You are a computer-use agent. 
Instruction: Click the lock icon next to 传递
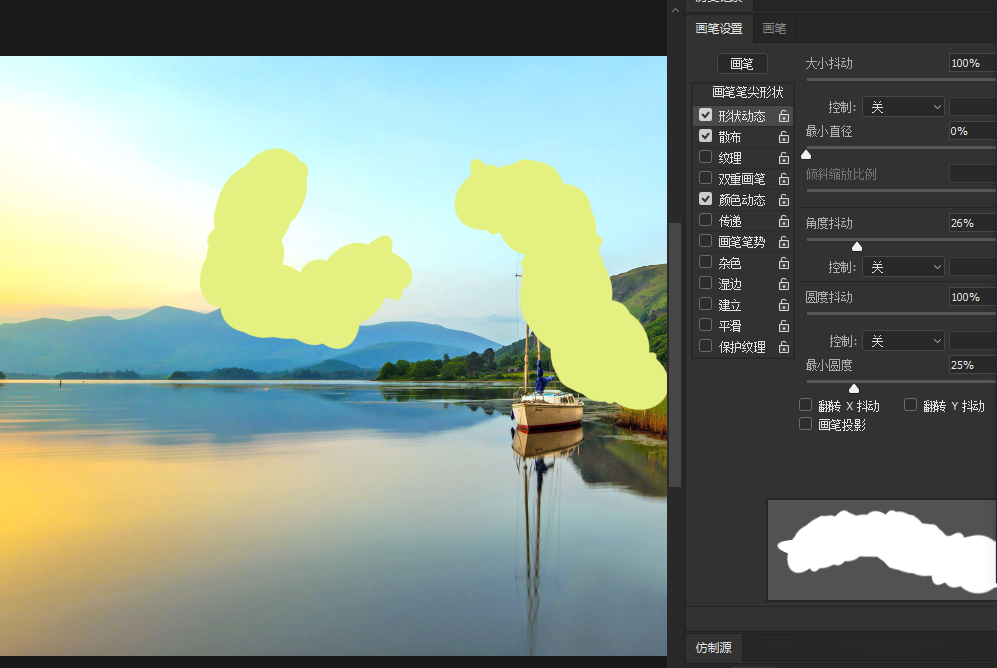(x=784, y=221)
